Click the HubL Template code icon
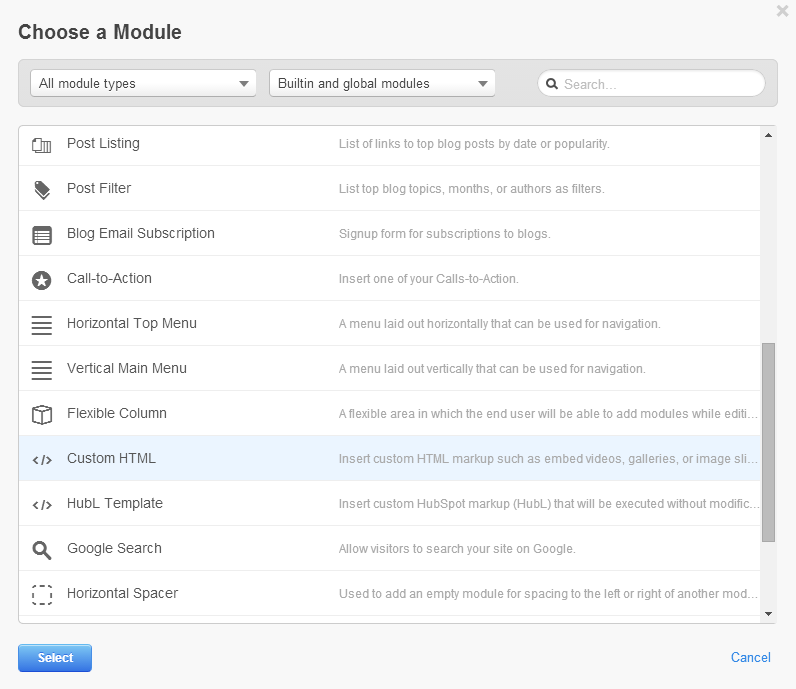 pos(42,505)
